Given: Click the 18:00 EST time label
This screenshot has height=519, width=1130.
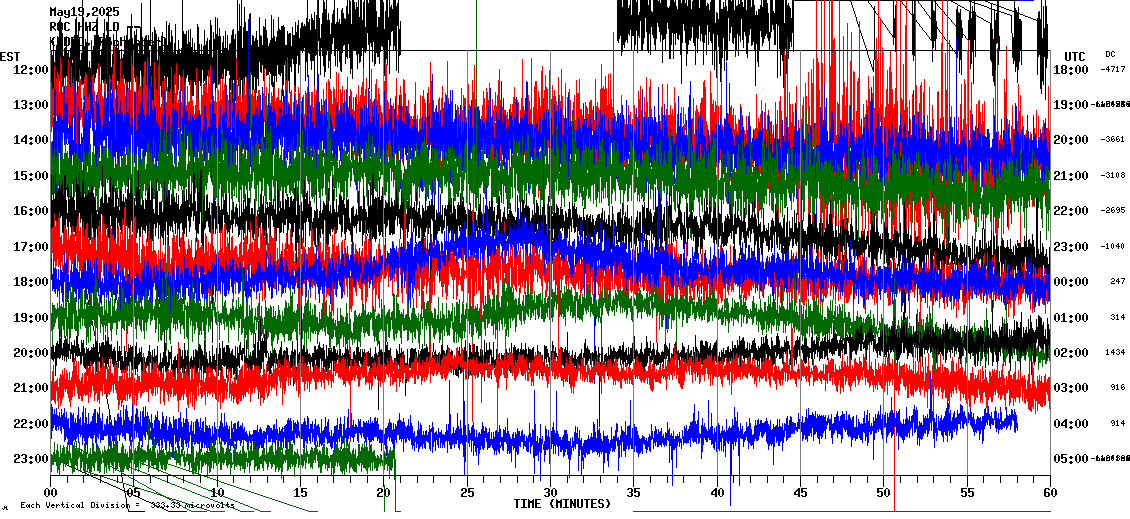Looking at the screenshot, I should coord(32,281).
